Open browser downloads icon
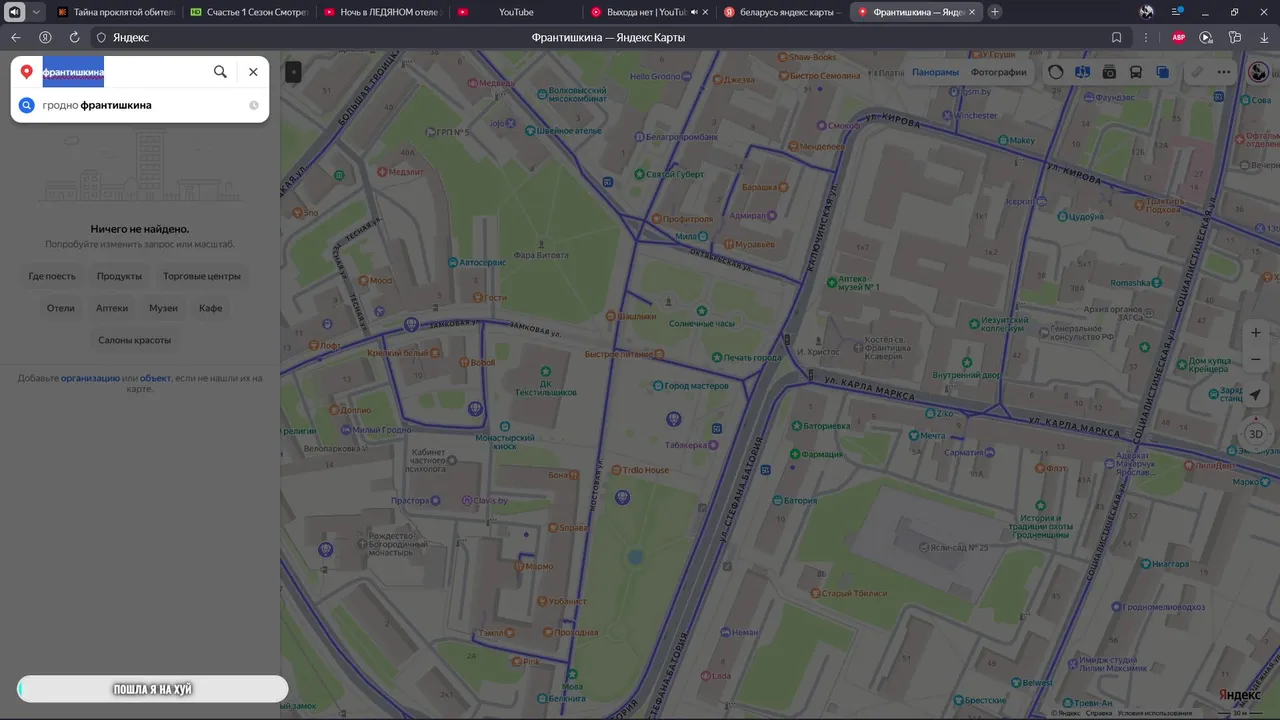The height and width of the screenshot is (720, 1280). click(x=1264, y=37)
